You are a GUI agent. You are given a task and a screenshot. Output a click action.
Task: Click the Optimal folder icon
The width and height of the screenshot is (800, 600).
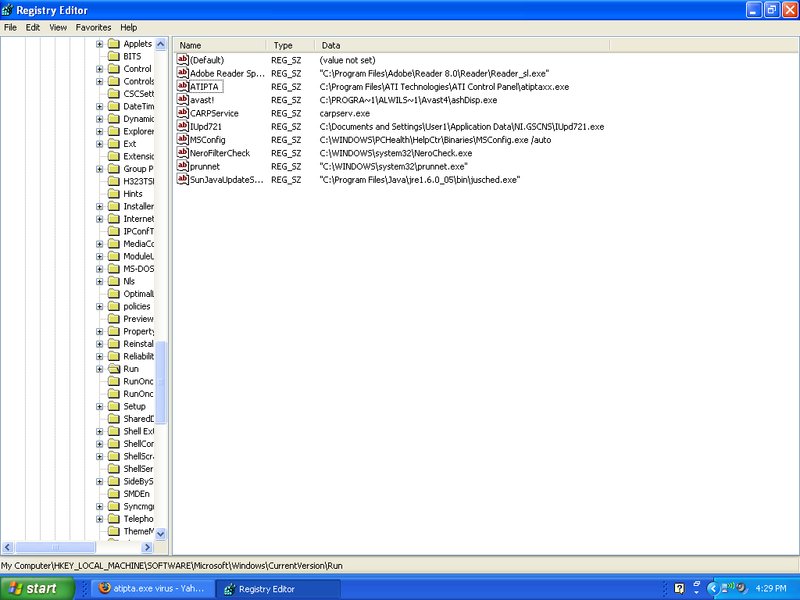(114, 293)
